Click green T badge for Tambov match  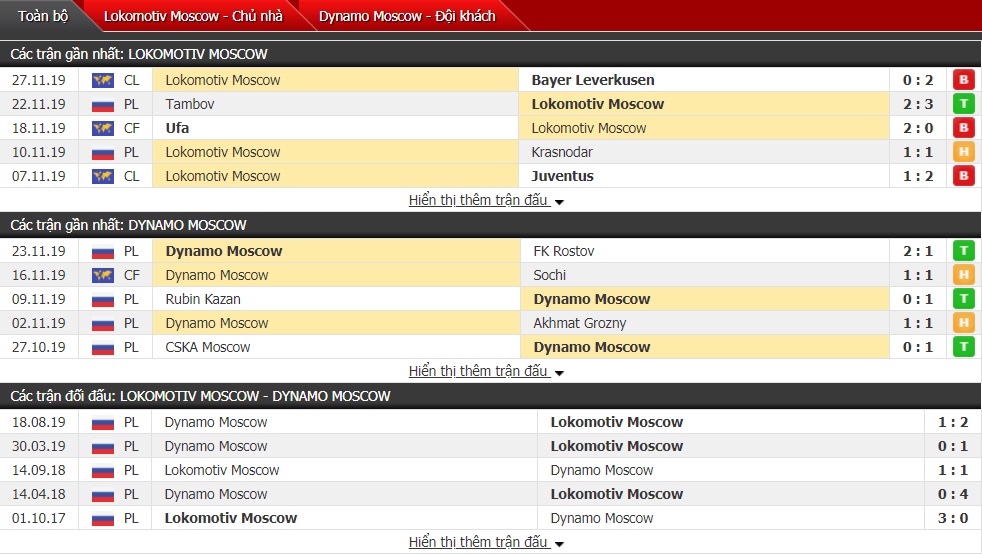tap(964, 104)
